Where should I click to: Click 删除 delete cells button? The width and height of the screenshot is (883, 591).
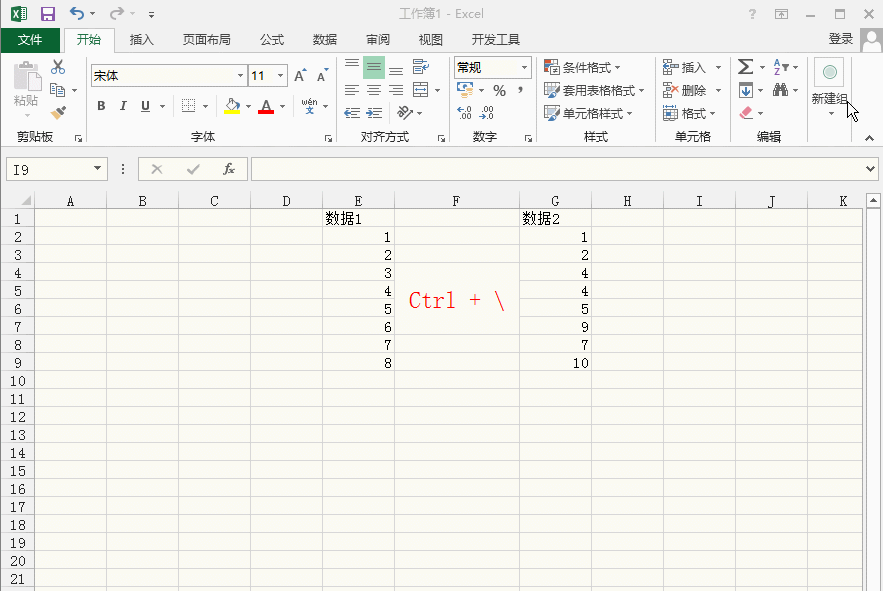coord(686,90)
